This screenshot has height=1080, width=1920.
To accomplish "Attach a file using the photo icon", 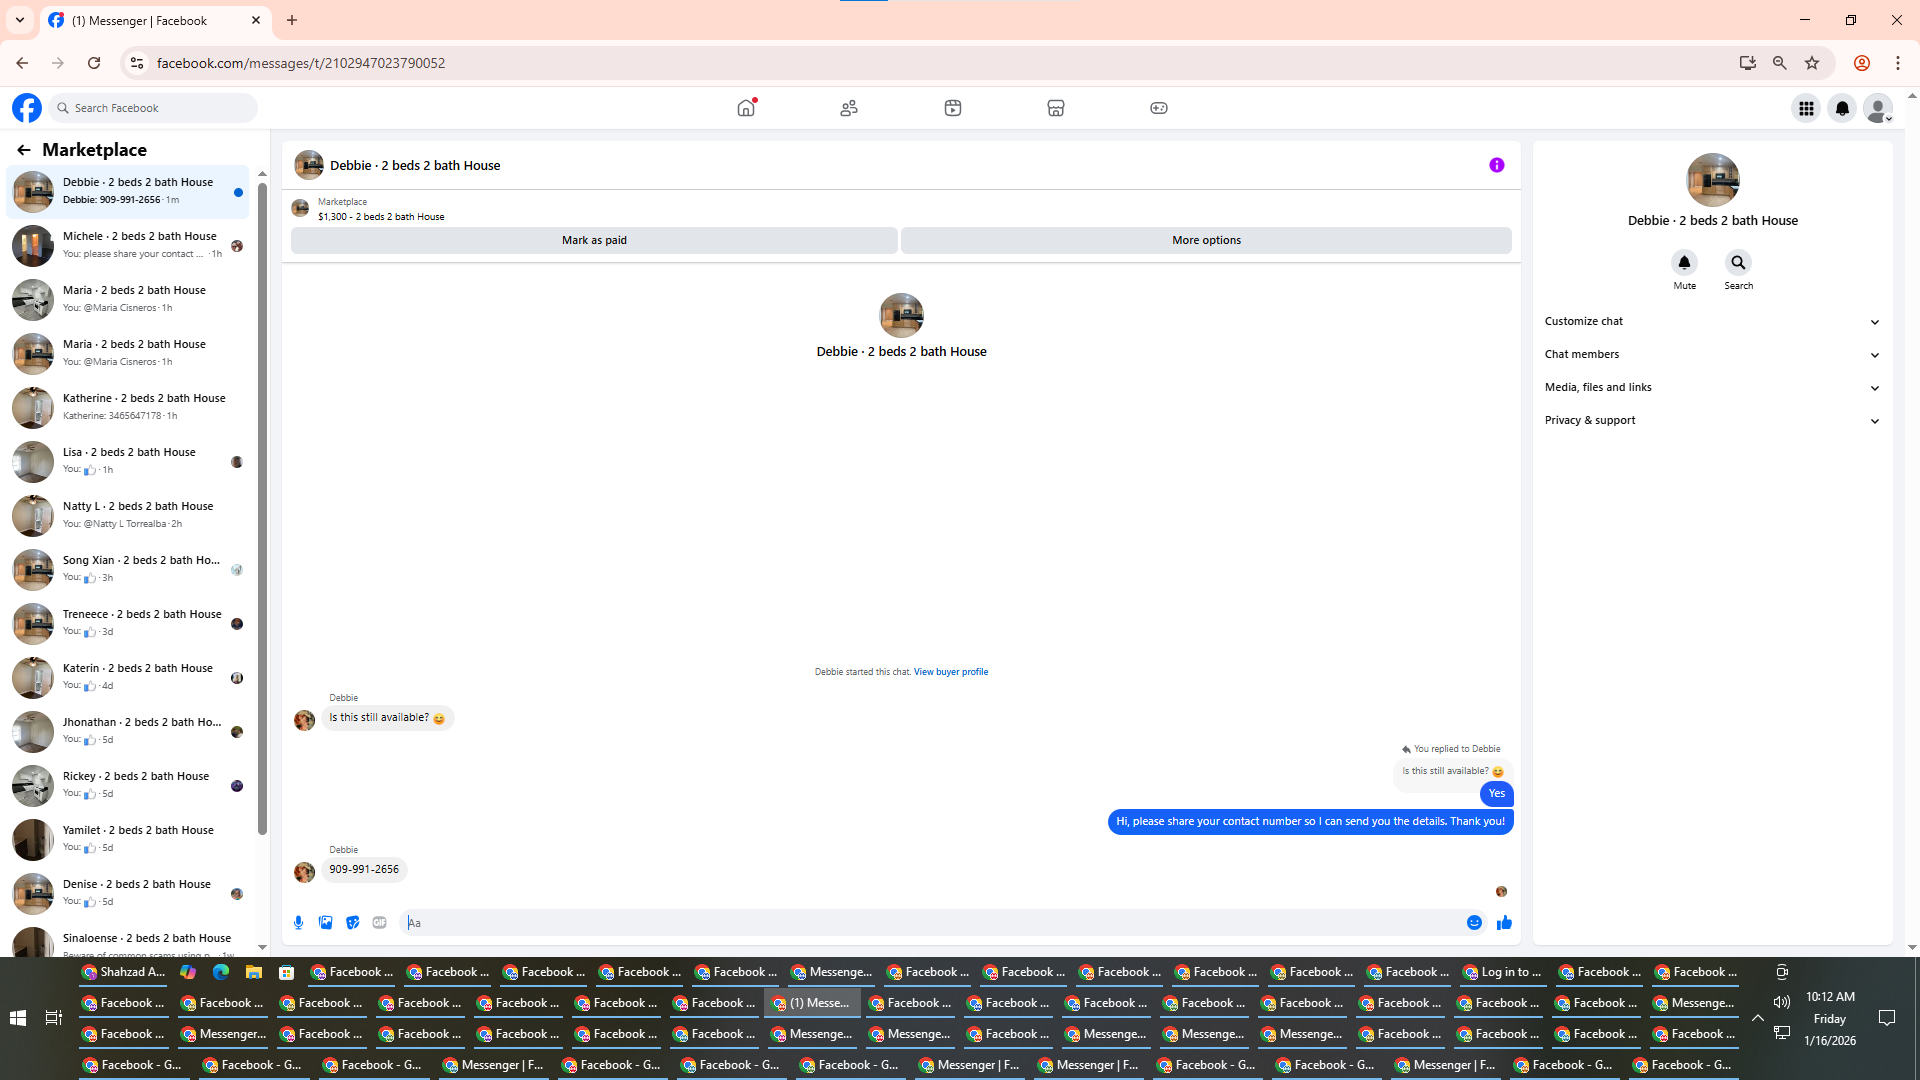I will point(325,923).
